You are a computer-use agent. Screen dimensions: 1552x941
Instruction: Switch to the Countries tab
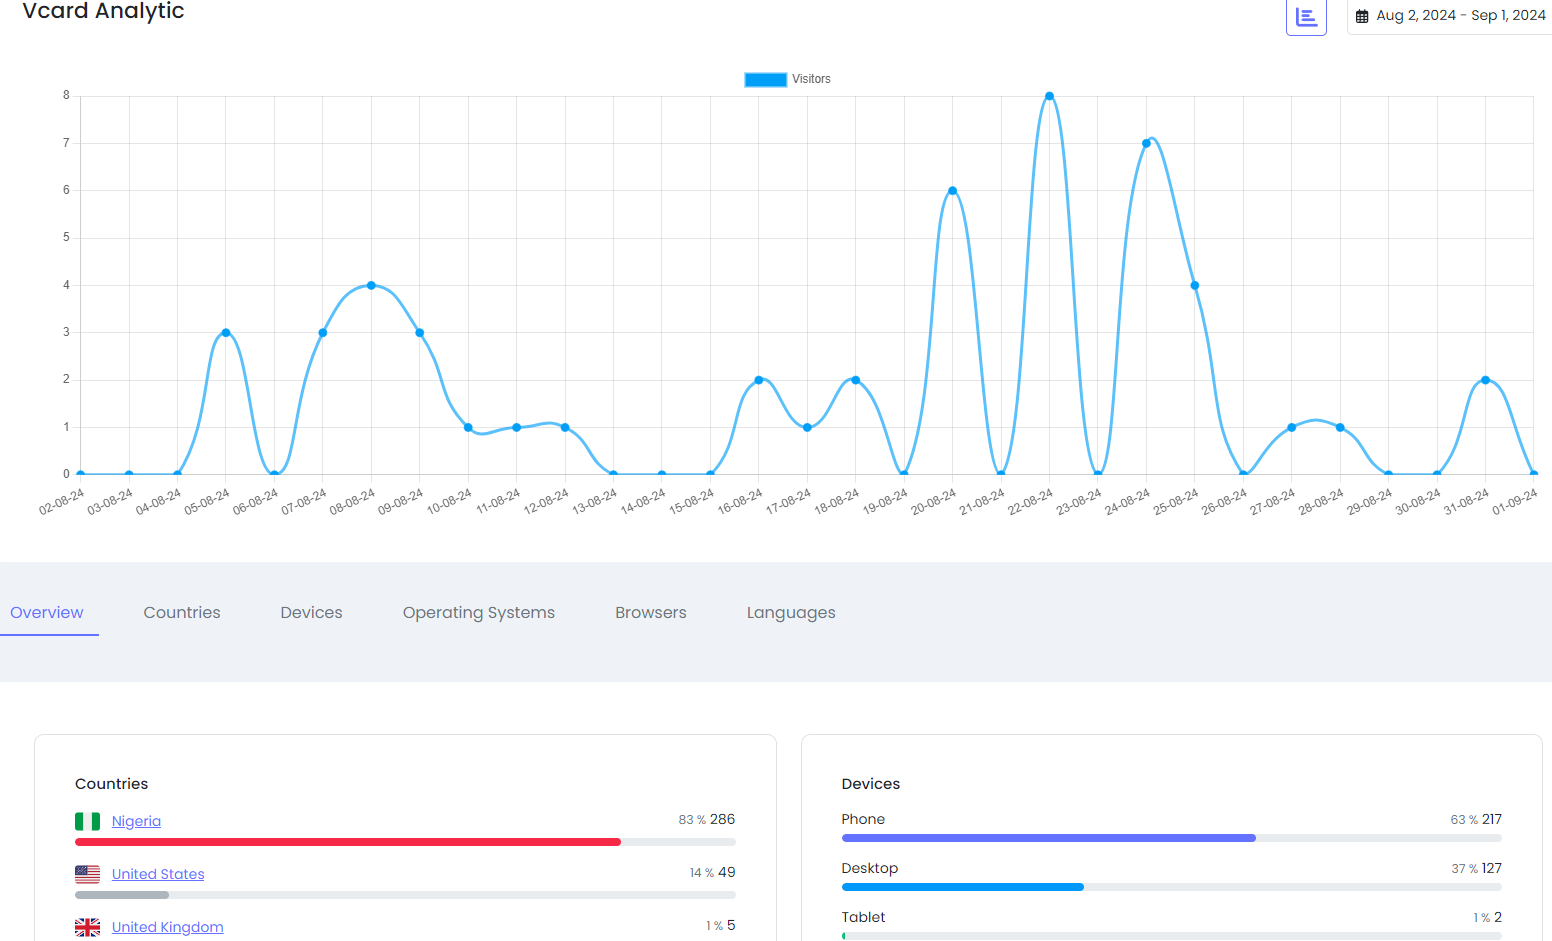182,613
